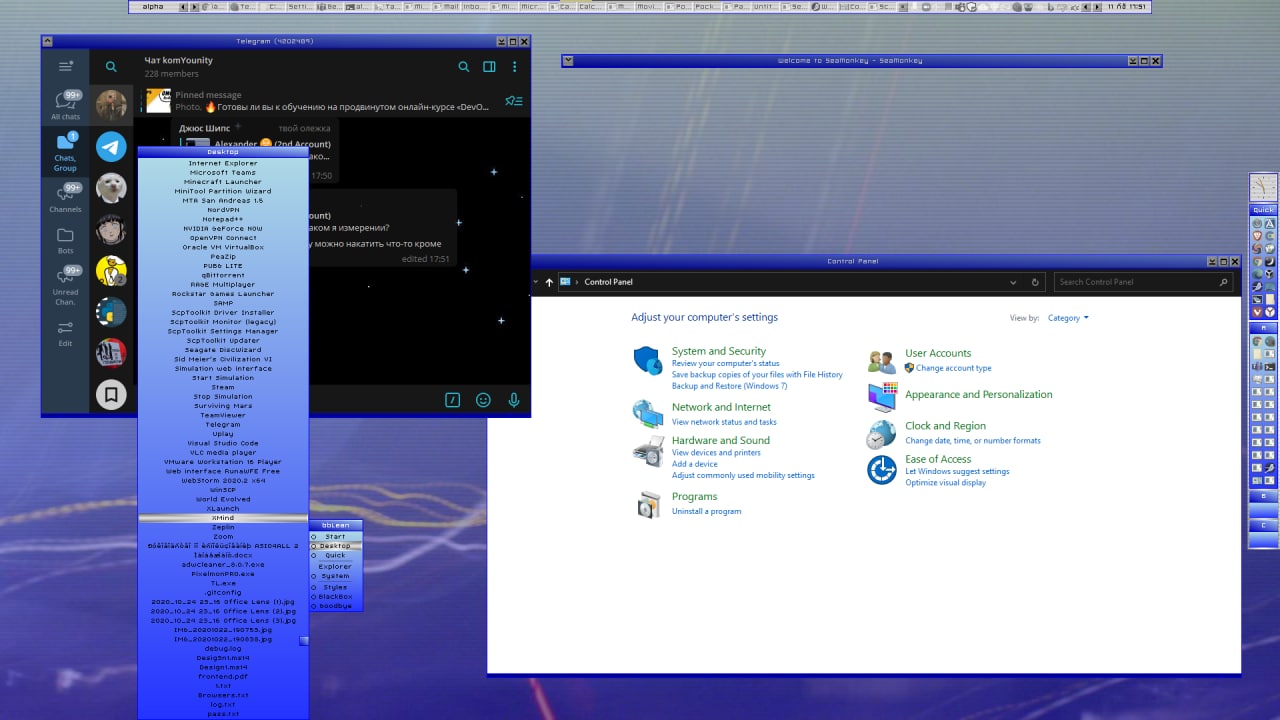This screenshot has height=720, width=1280.
Task: Open the pinned messages list icon
Action: click(x=513, y=101)
